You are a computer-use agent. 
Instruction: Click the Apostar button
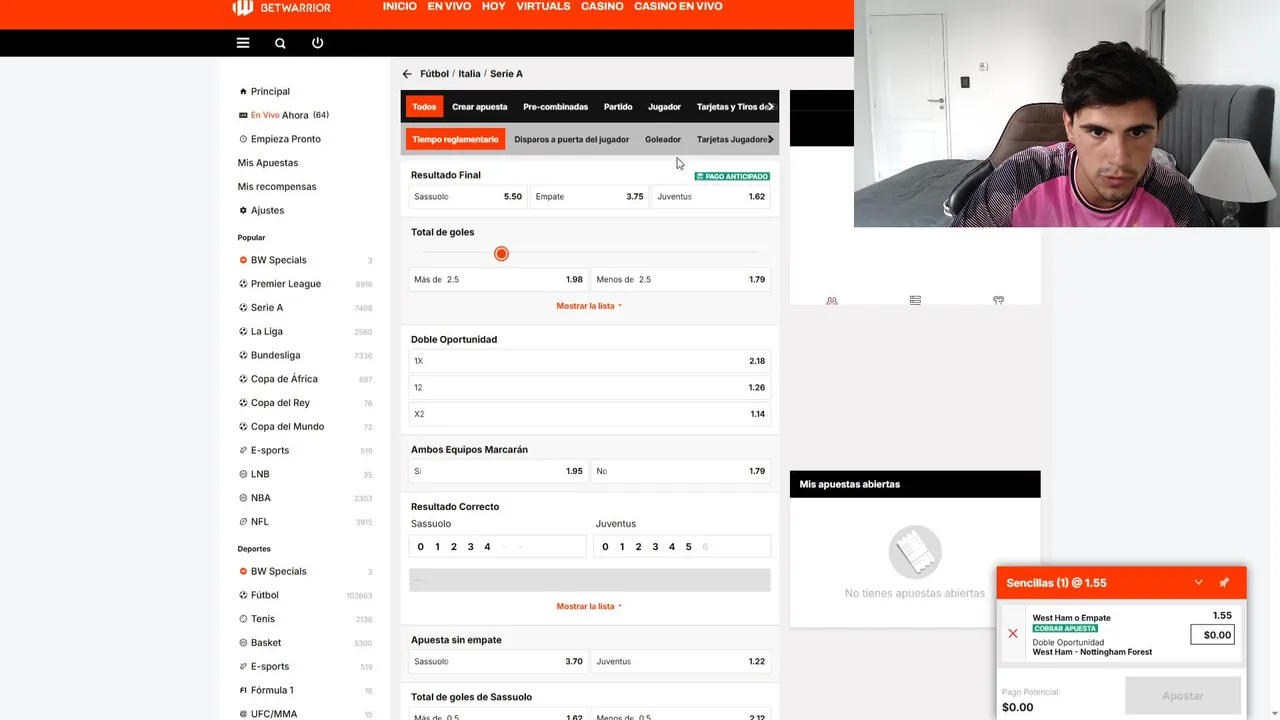1183,696
